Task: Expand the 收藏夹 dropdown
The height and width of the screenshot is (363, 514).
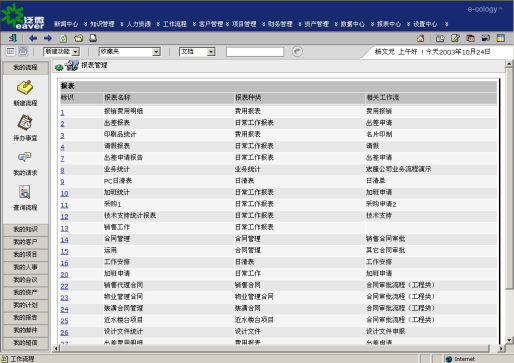Action: click(130, 52)
